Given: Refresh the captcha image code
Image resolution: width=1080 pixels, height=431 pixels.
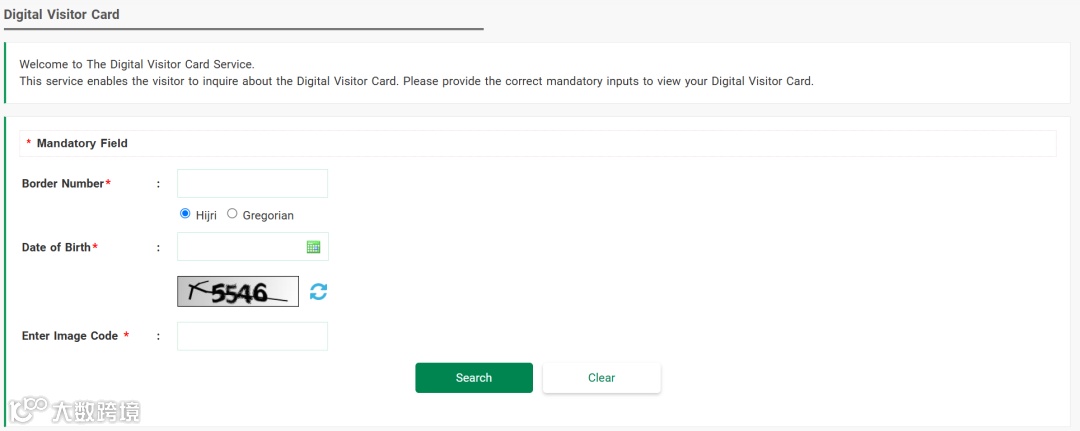Looking at the screenshot, I should pyautogui.click(x=318, y=292).
